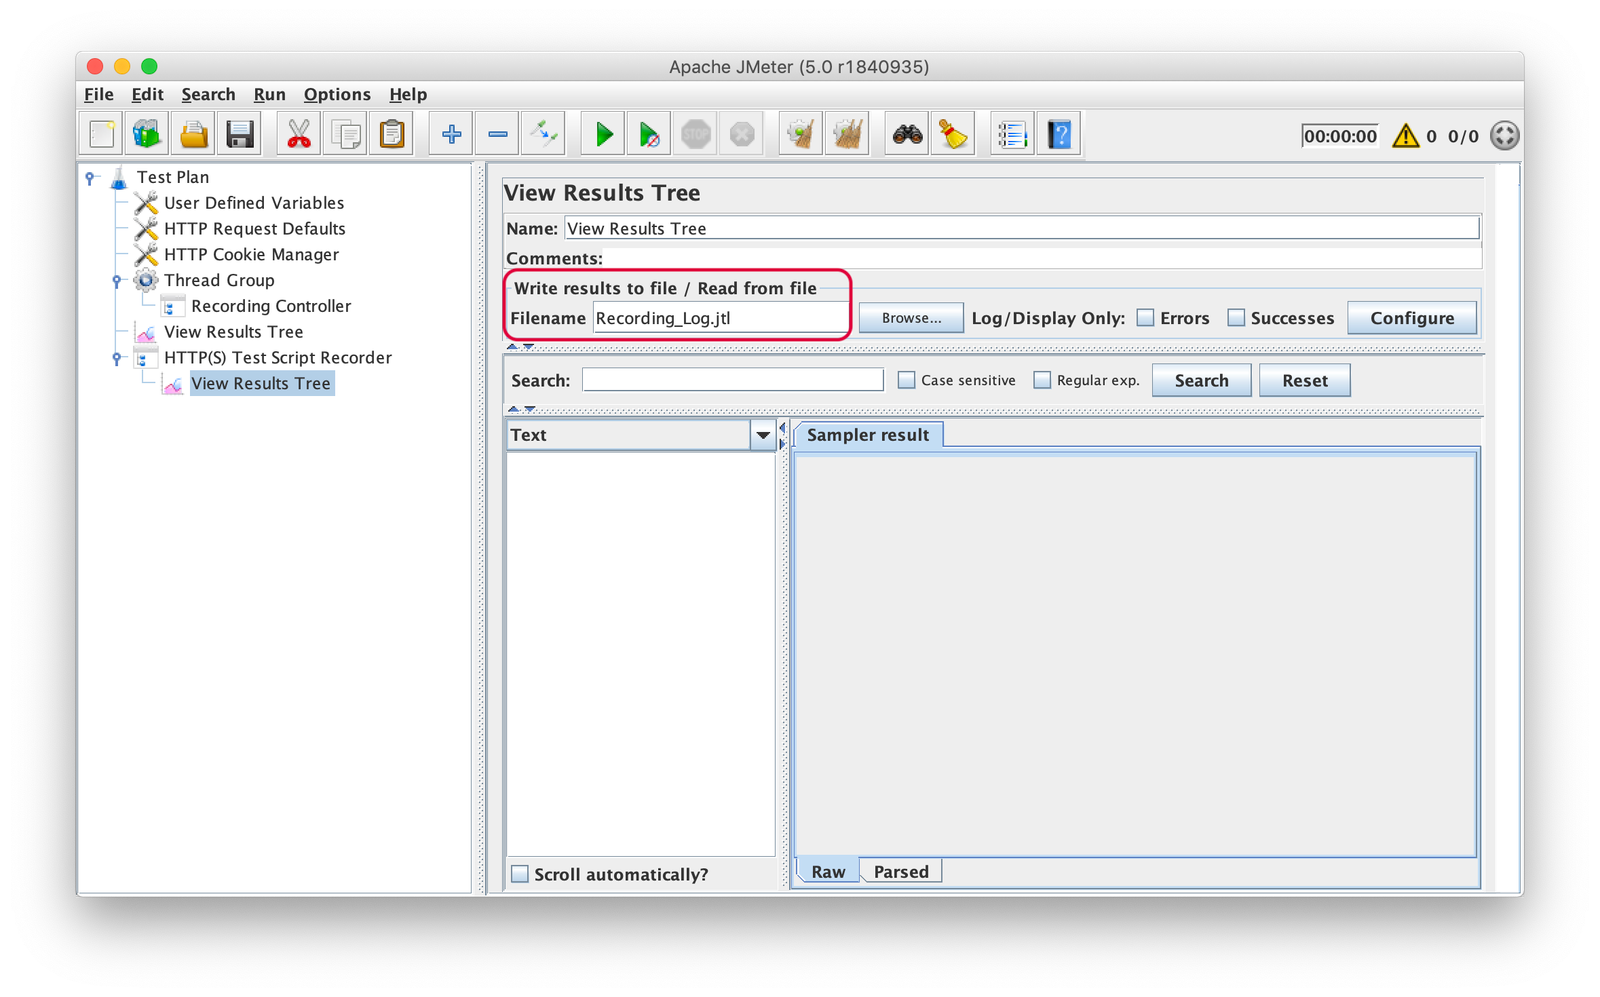Collapse the Thread Group tree node
Image resolution: width=1600 pixels, height=997 pixels.
point(117,281)
